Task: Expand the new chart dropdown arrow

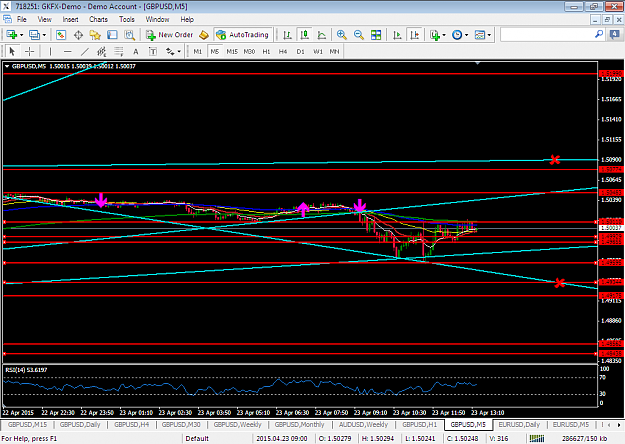Action: [22, 35]
